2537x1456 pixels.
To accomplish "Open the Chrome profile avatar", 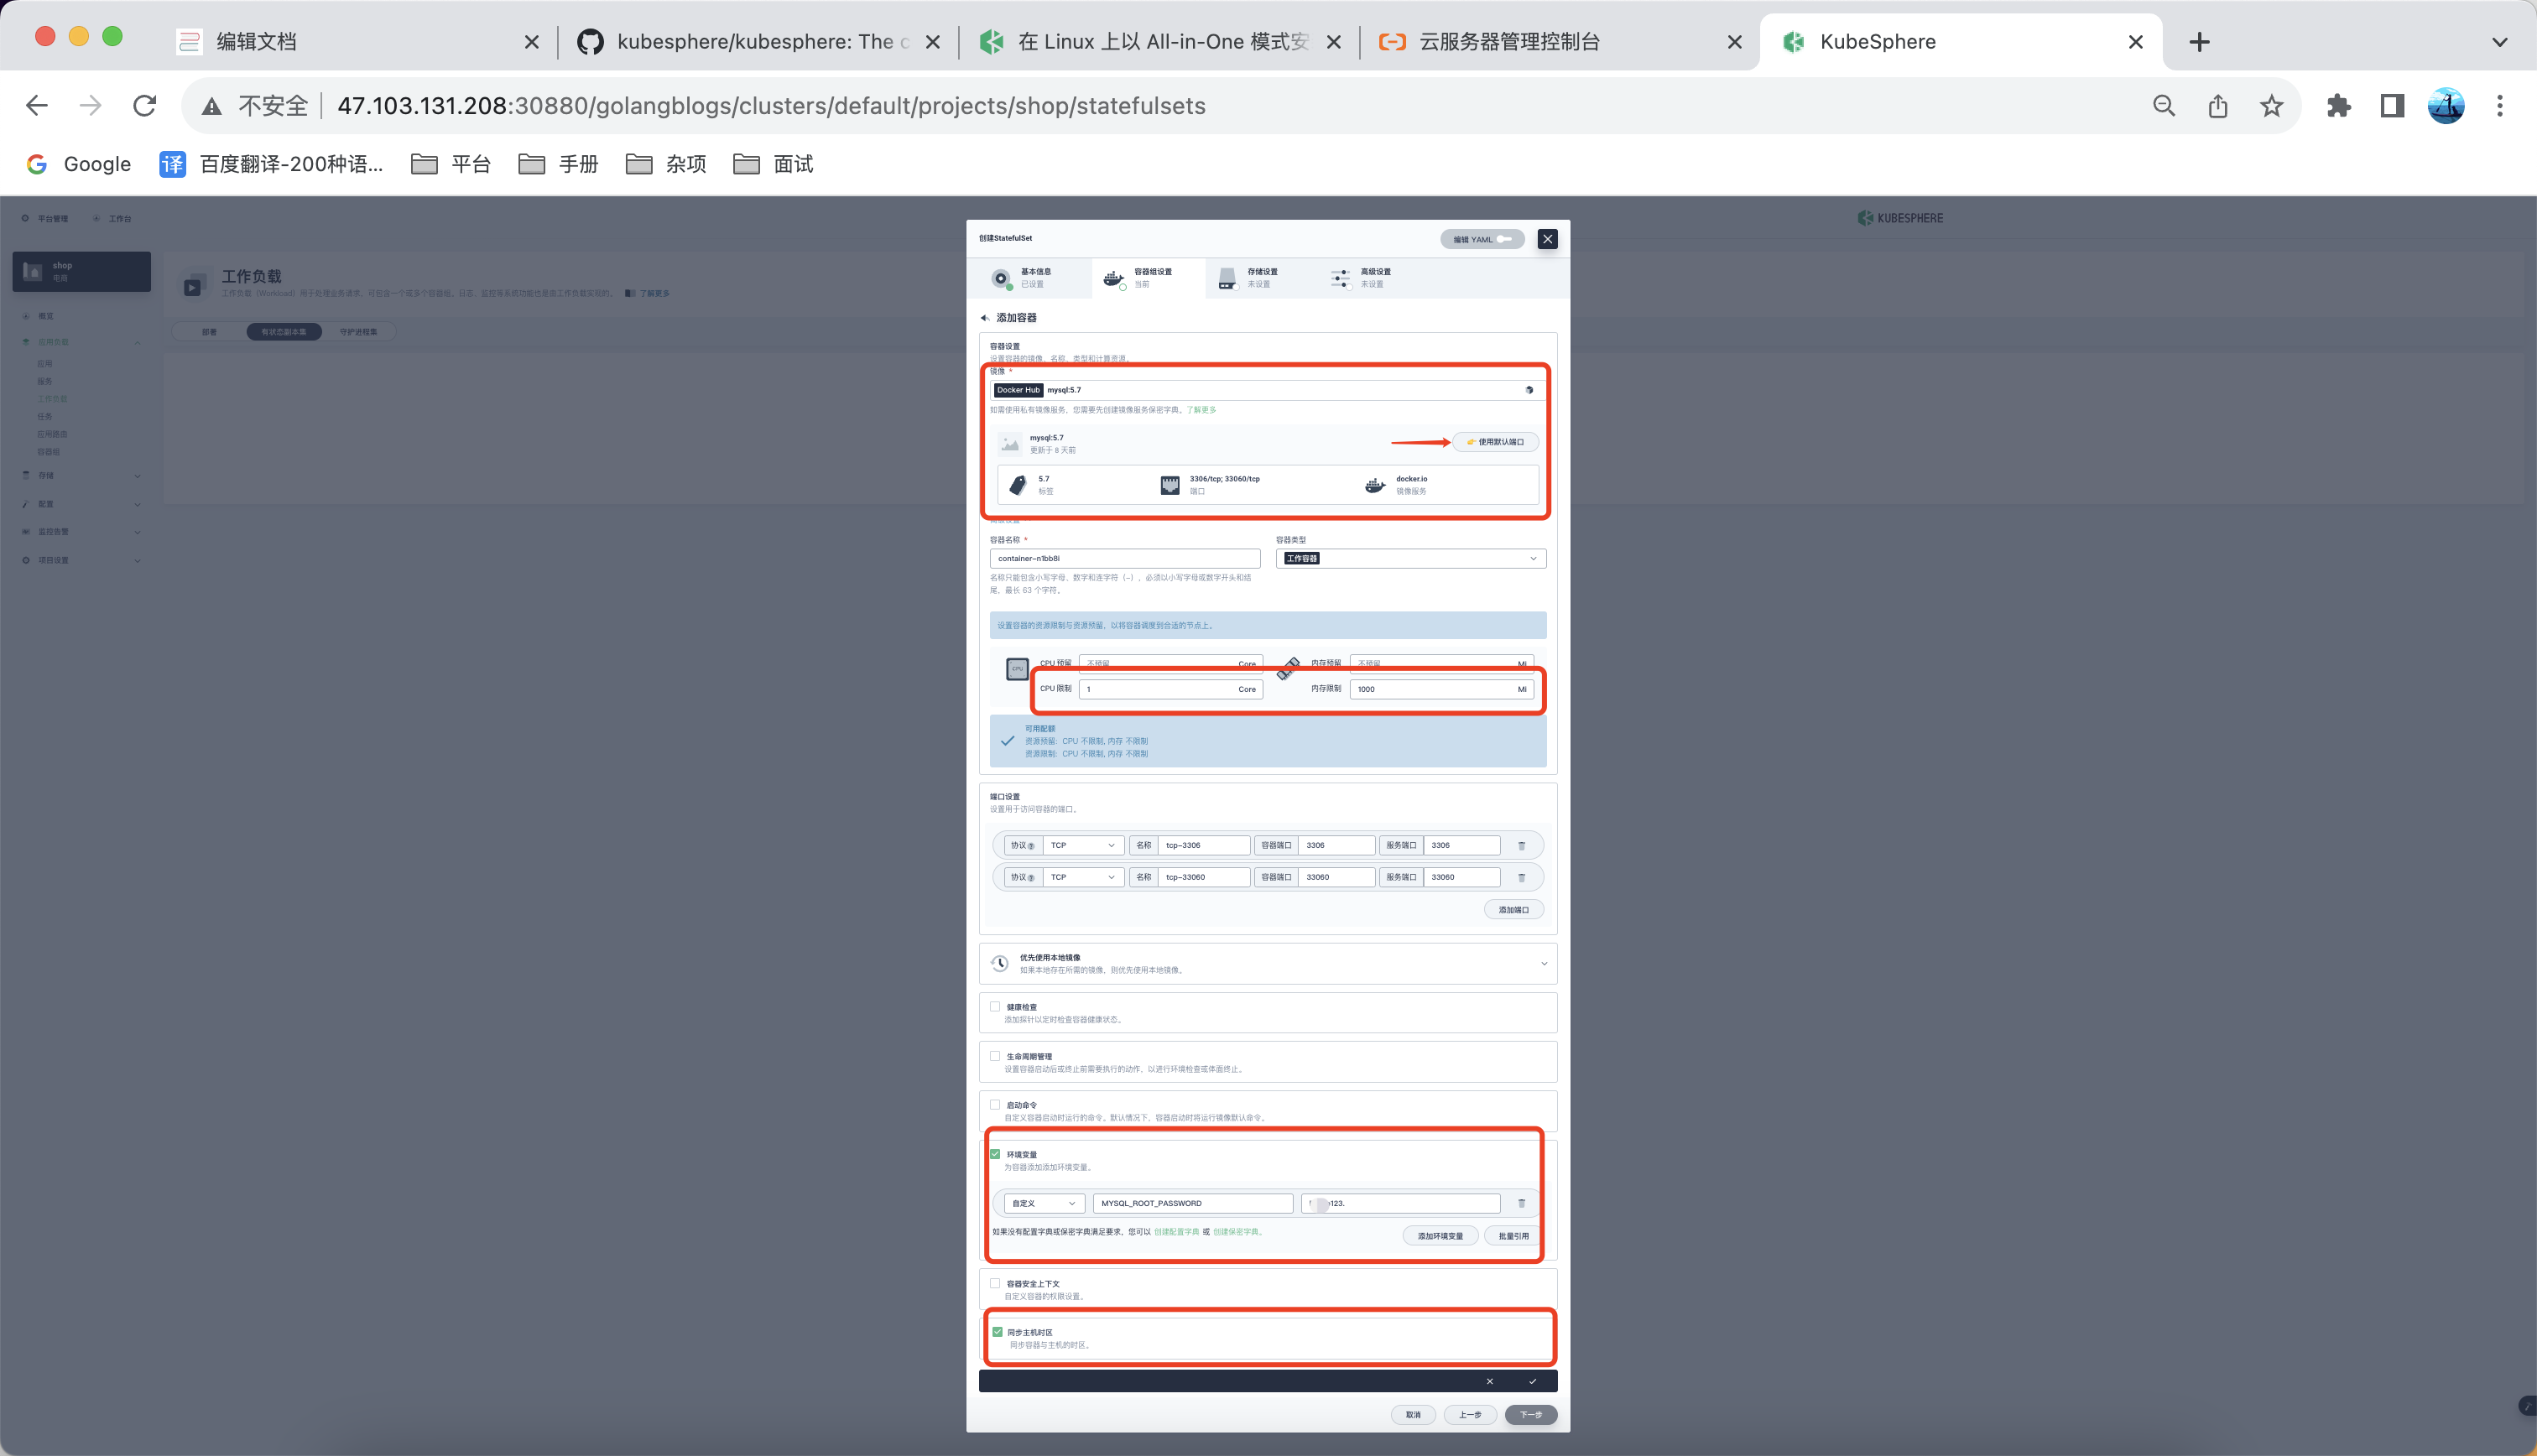I will point(2446,106).
